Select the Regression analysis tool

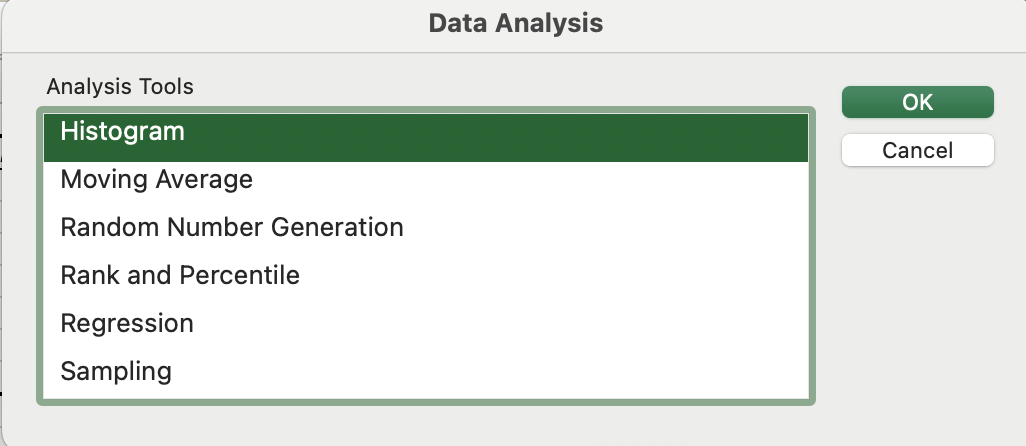tap(127, 324)
